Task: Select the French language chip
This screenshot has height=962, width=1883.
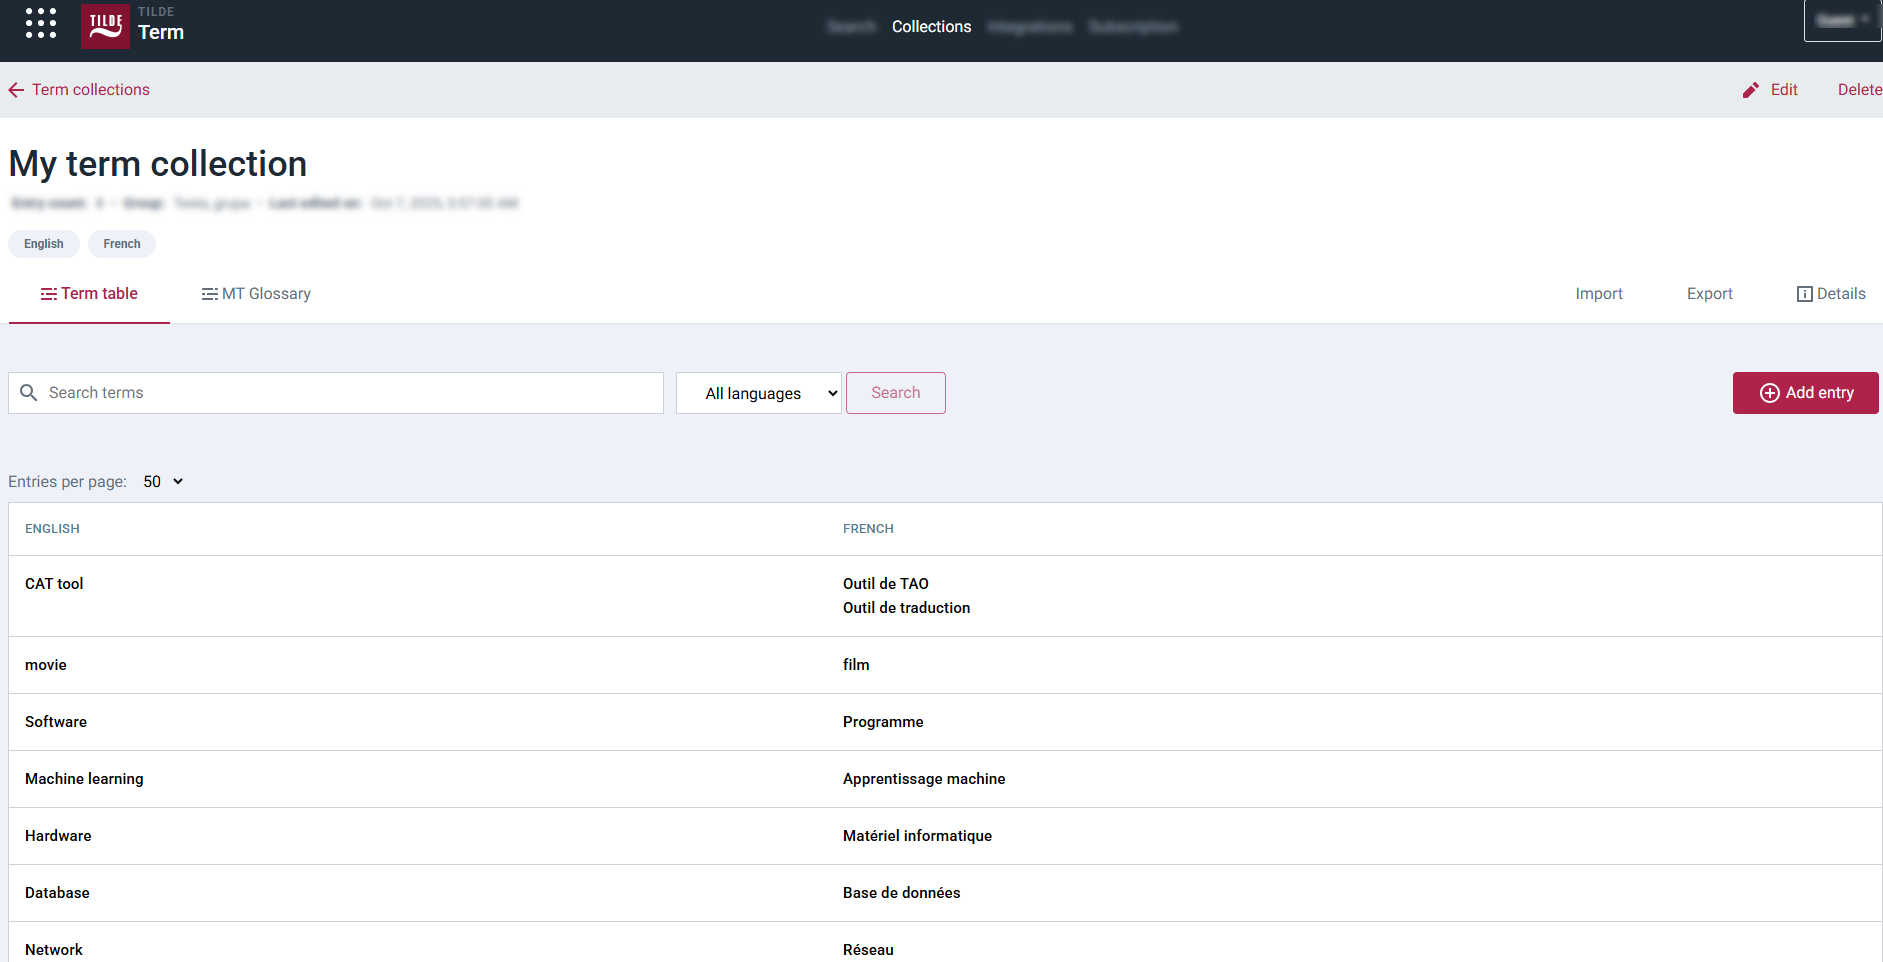Action: coord(121,243)
